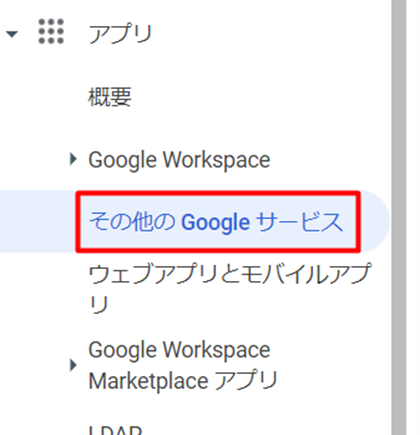This screenshot has height=435, width=420.
Task: Open the 概要 page
Action: (x=110, y=97)
